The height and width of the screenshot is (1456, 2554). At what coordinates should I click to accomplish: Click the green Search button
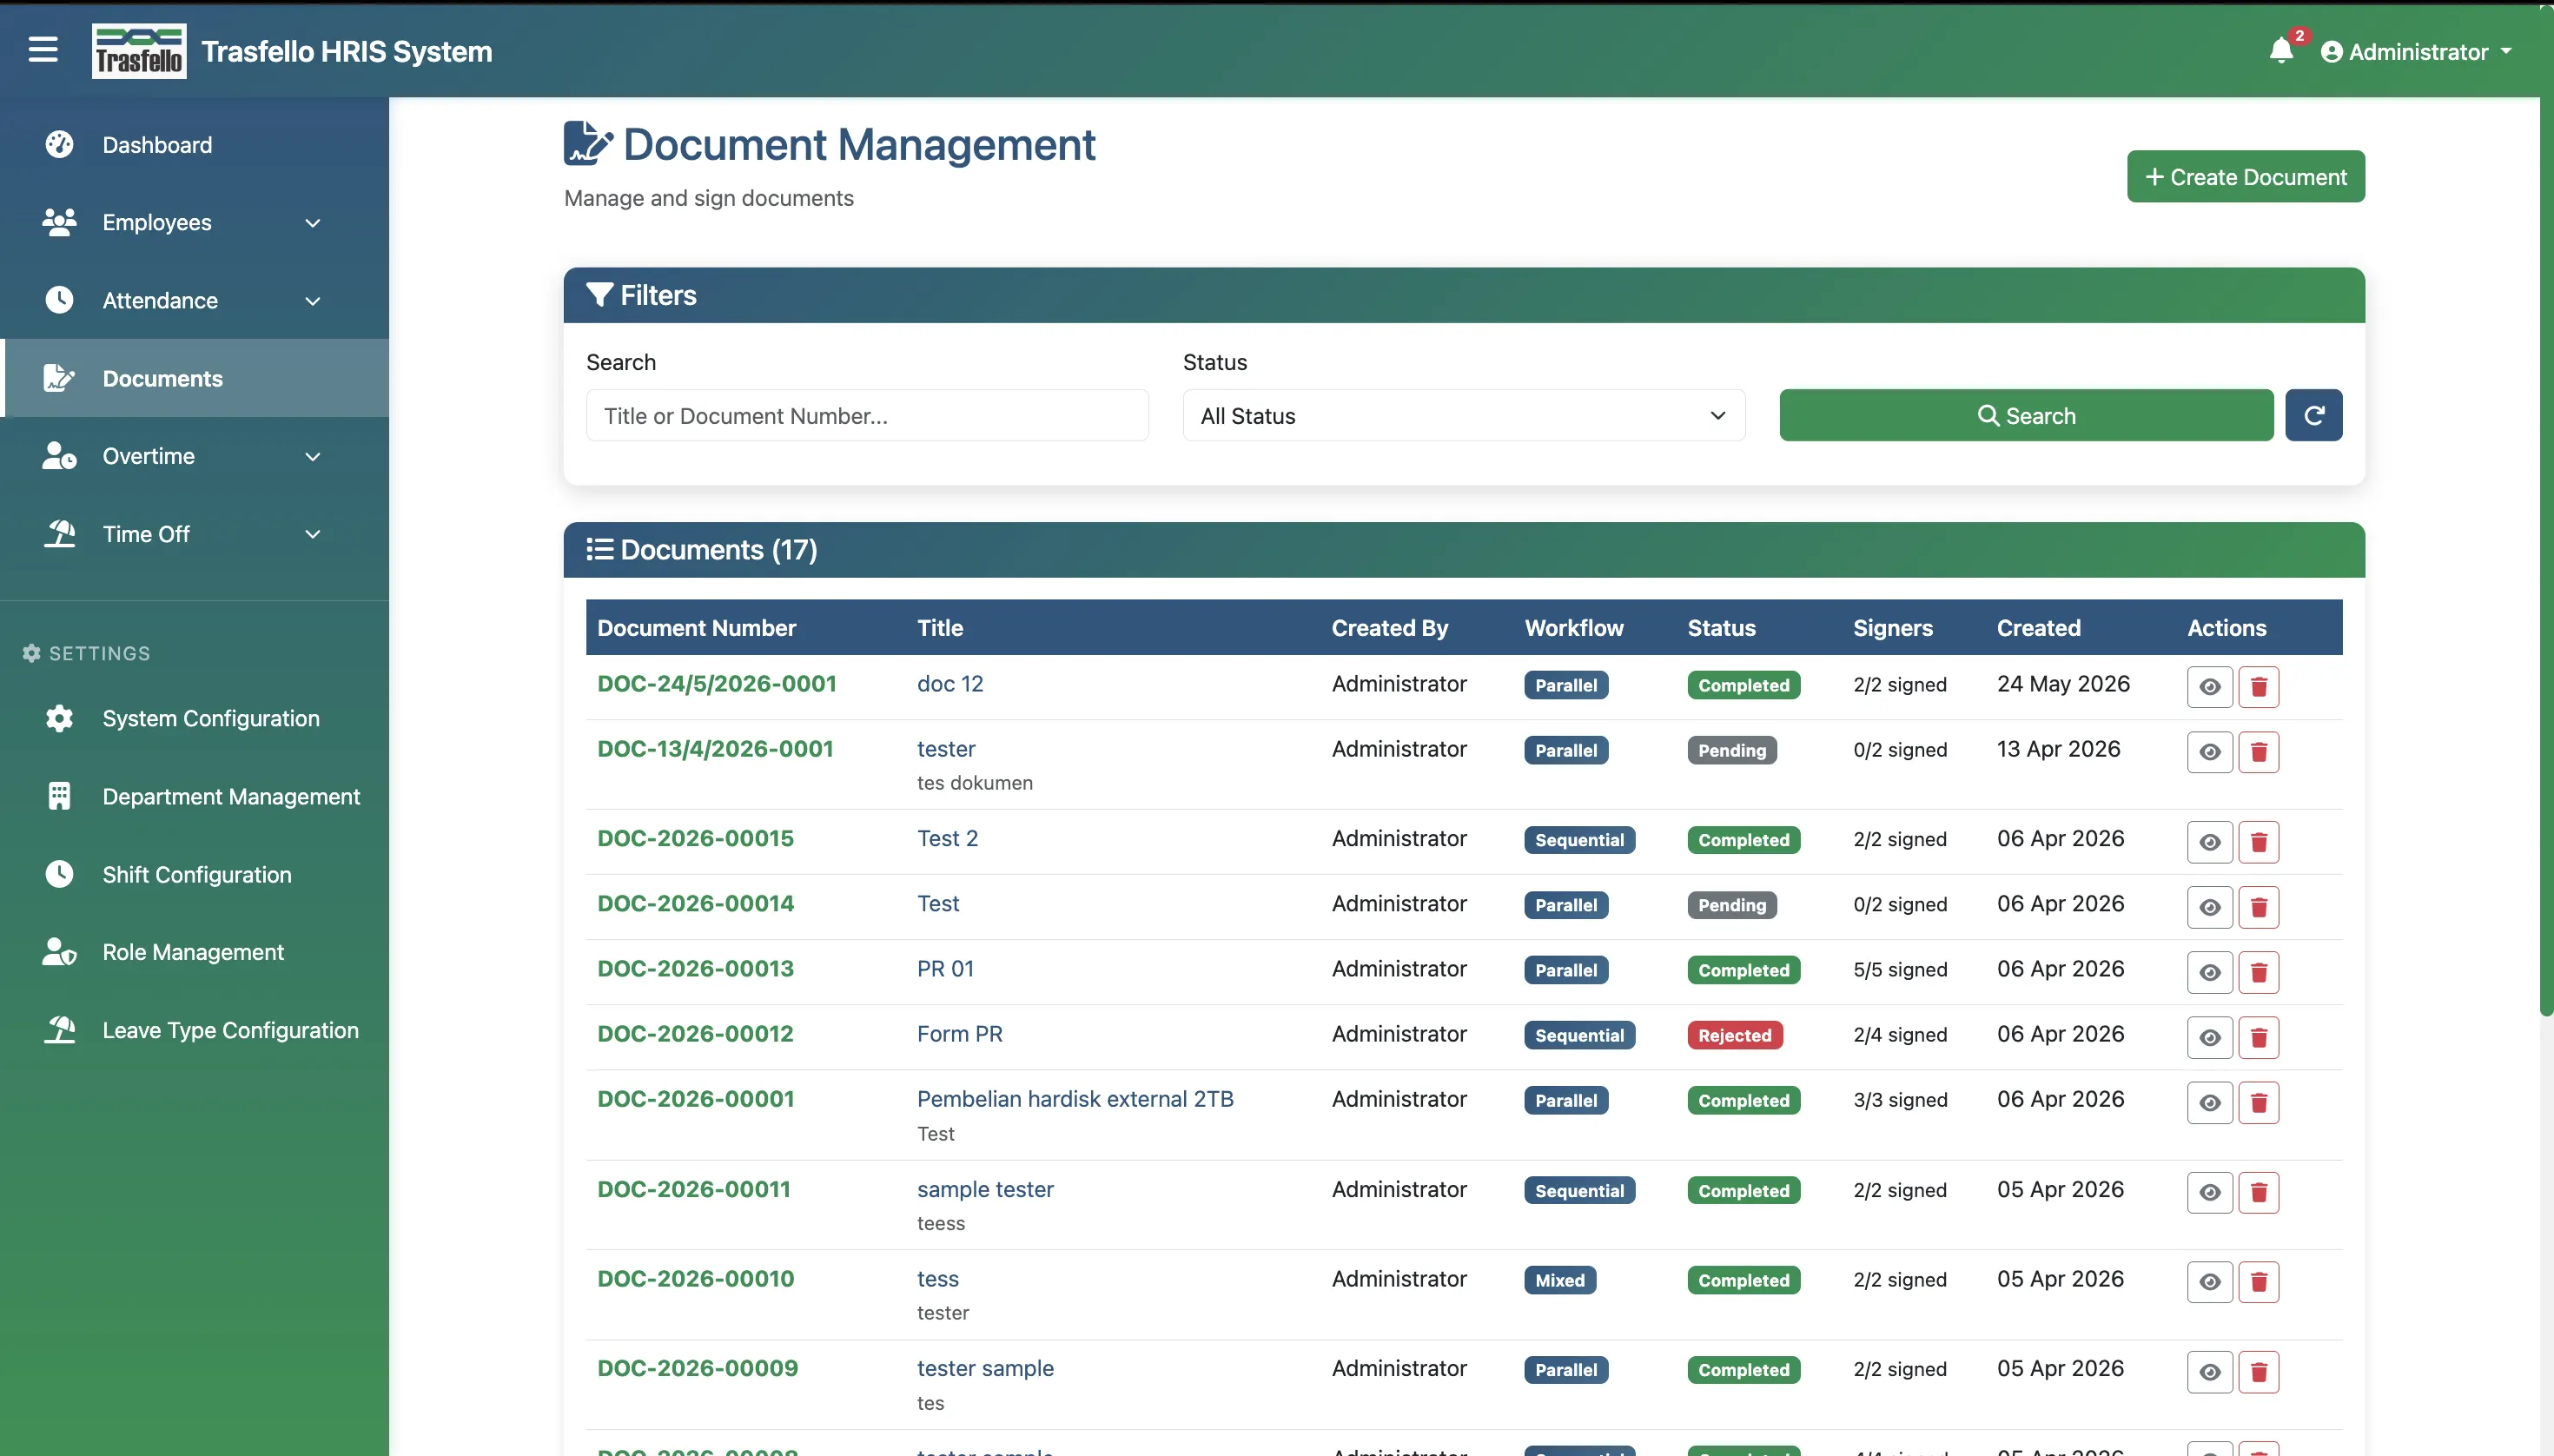(x=2026, y=415)
